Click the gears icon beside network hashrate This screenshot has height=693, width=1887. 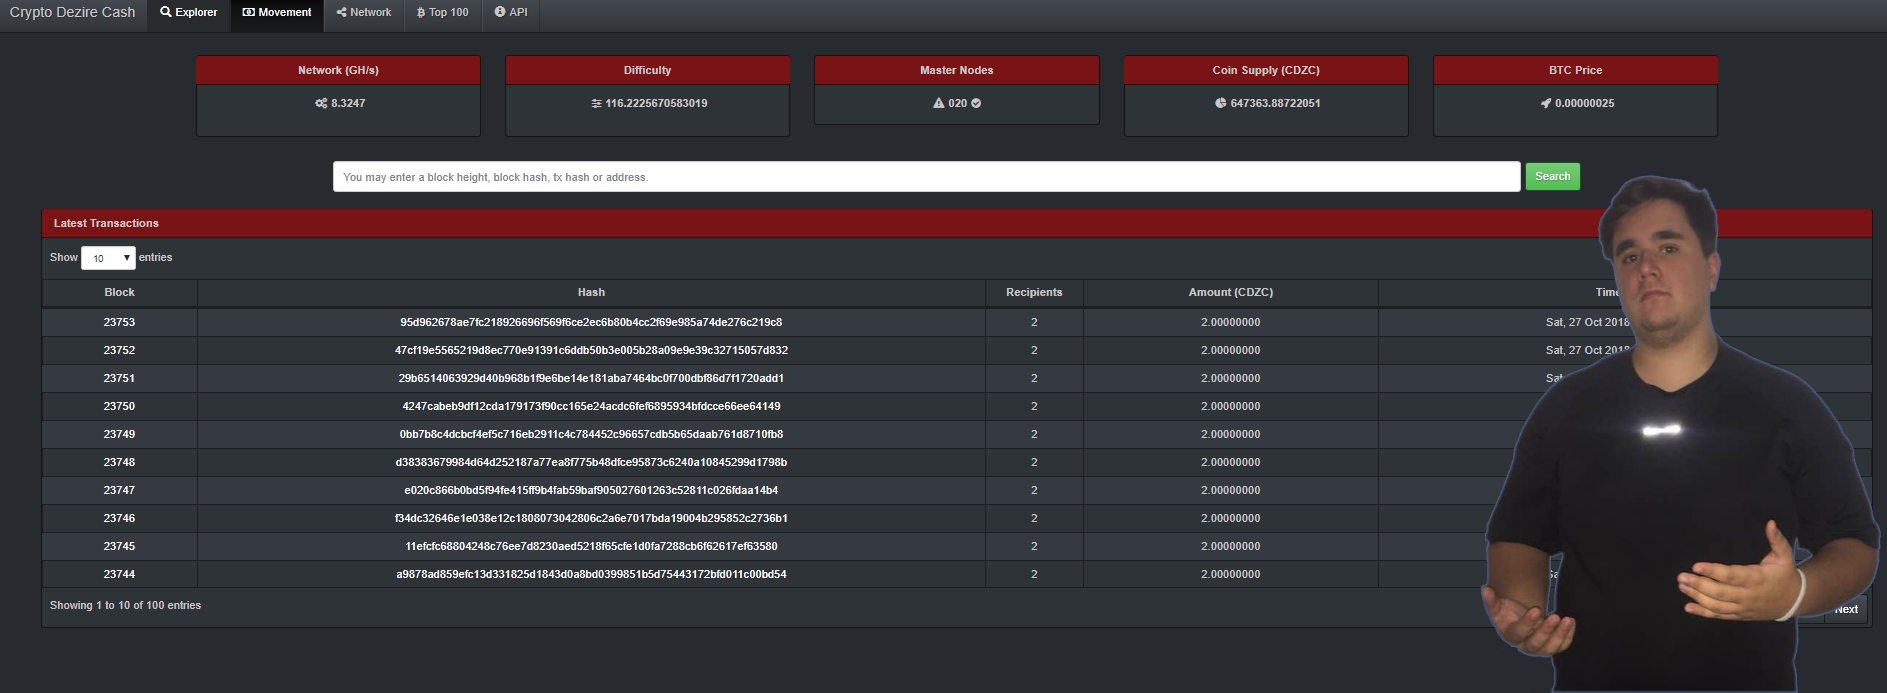click(x=321, y=103)
